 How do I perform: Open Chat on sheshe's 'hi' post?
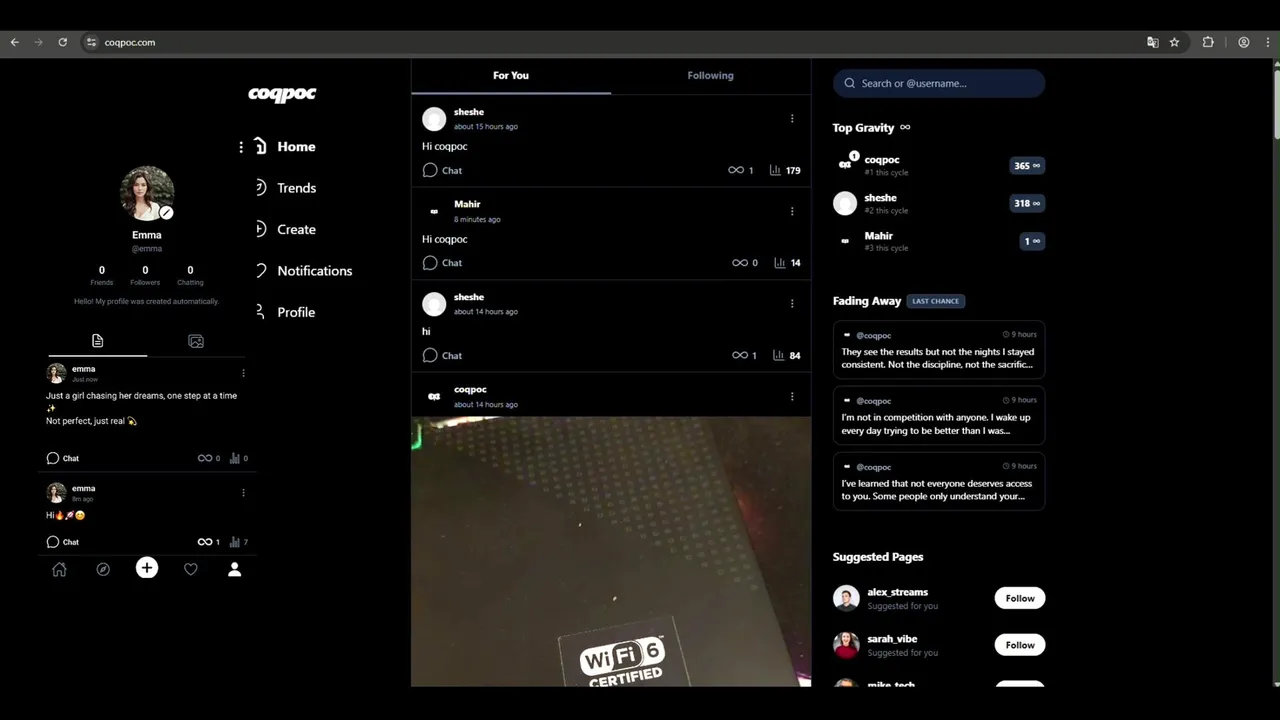442,355
